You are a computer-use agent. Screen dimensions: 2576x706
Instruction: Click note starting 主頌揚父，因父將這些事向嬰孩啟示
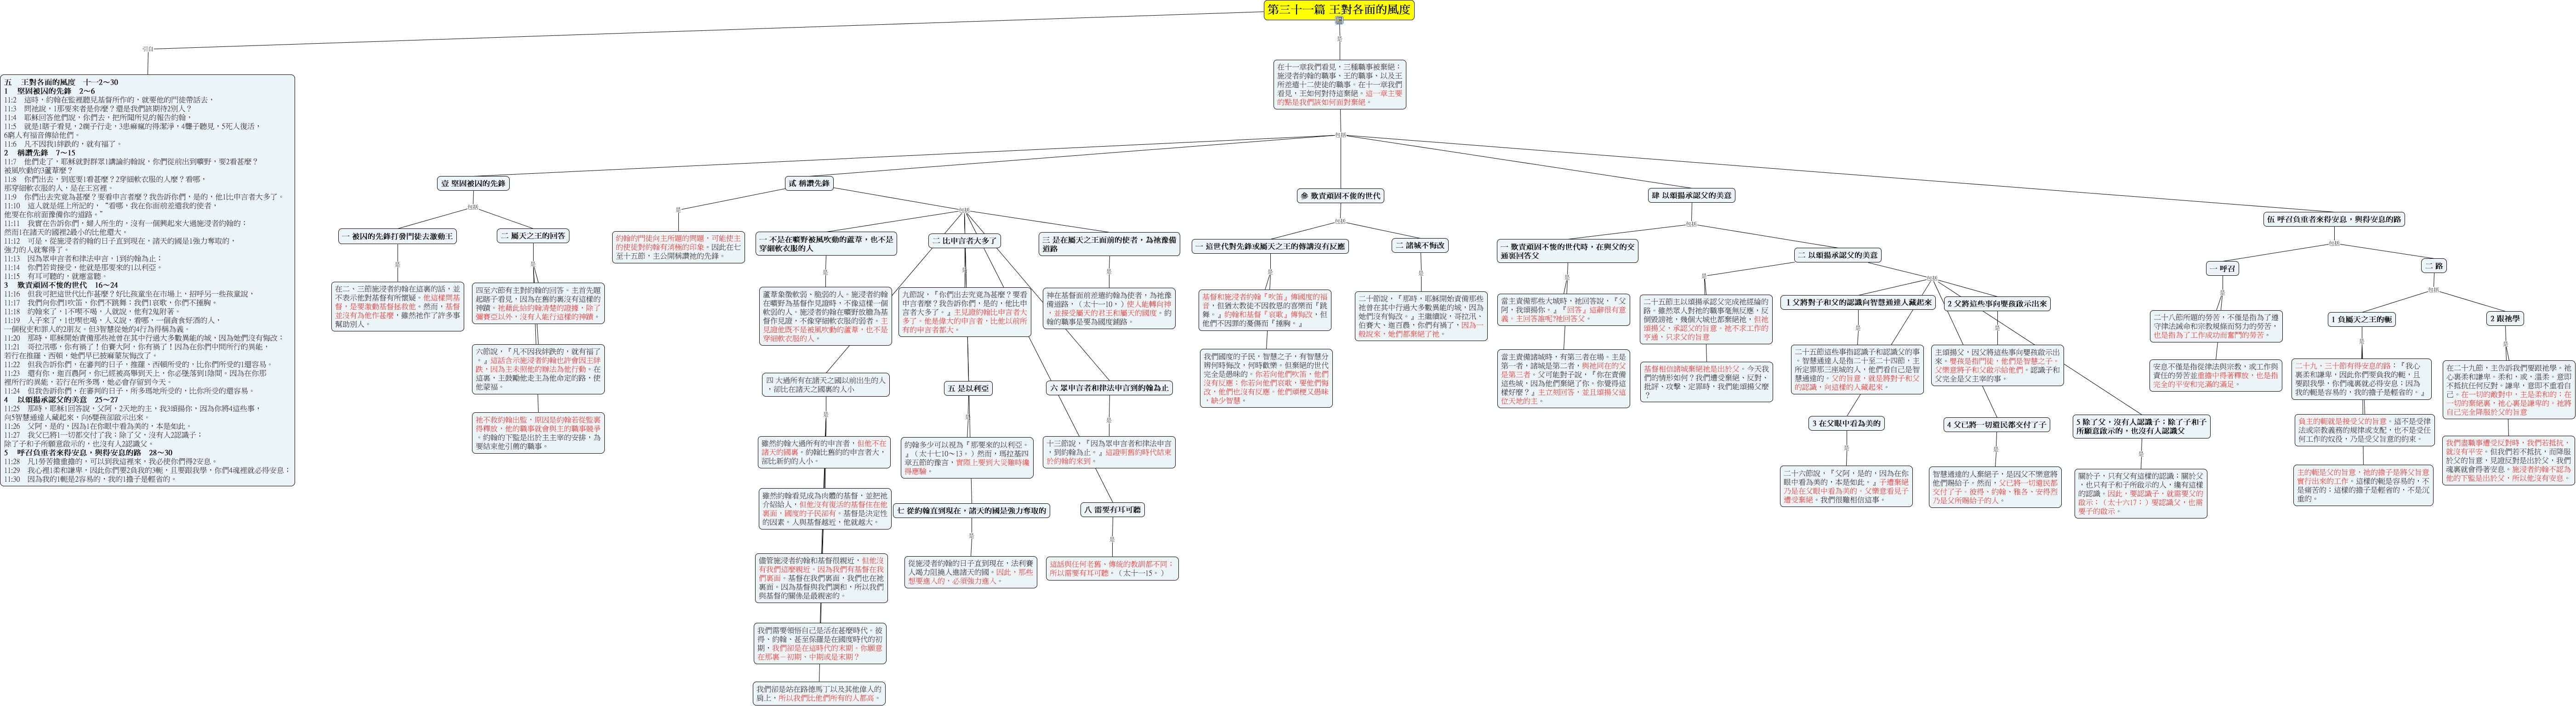tap(1997, 366)
